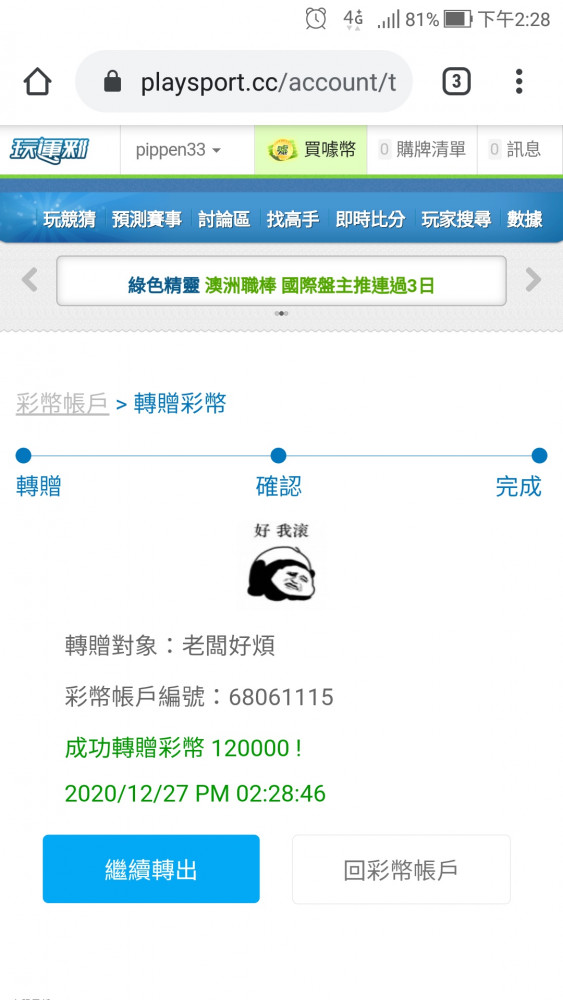Open the 購牌清單 purchase list

point(422,151)
